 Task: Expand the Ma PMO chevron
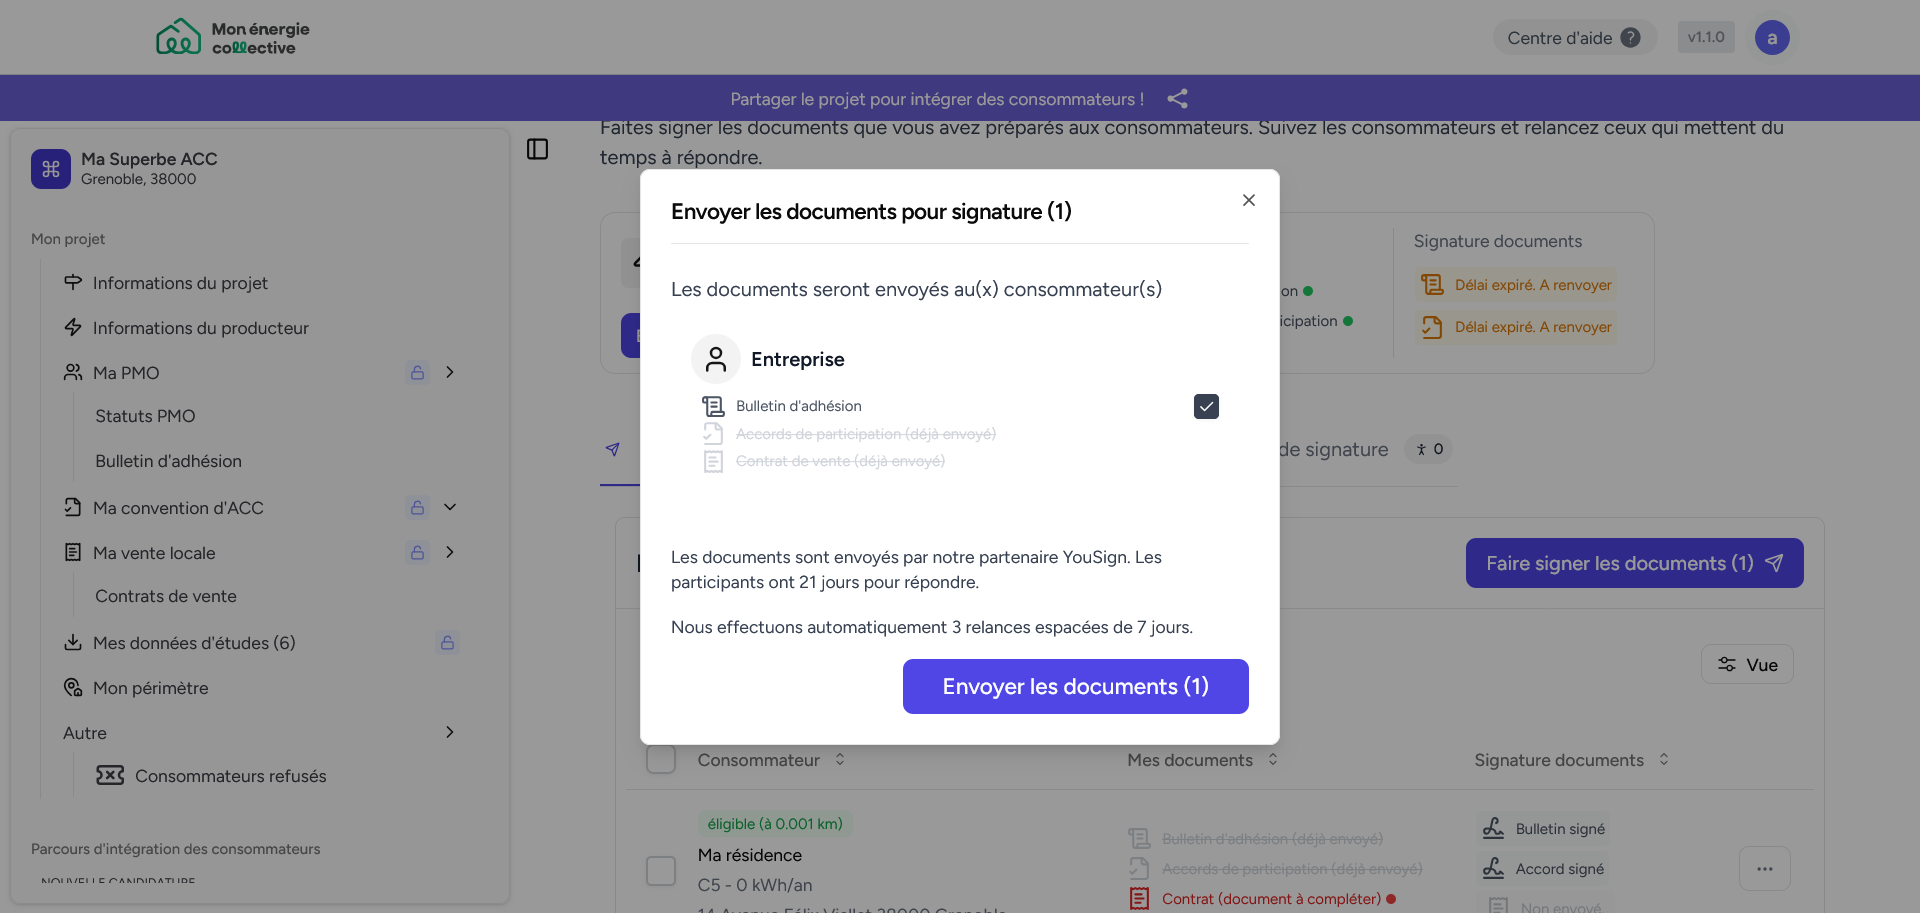[450, 372]
